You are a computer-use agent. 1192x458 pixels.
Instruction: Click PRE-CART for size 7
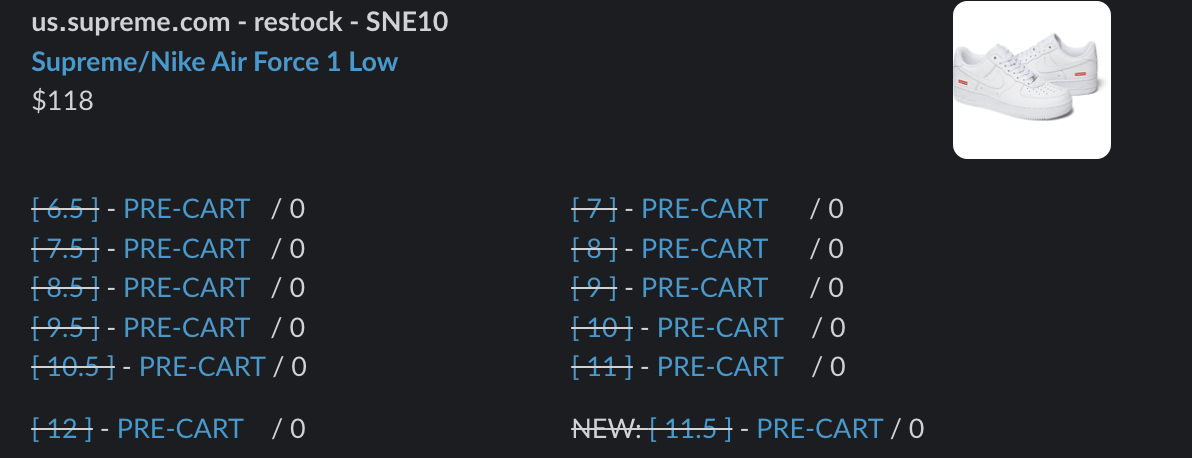tap(705, 208)
